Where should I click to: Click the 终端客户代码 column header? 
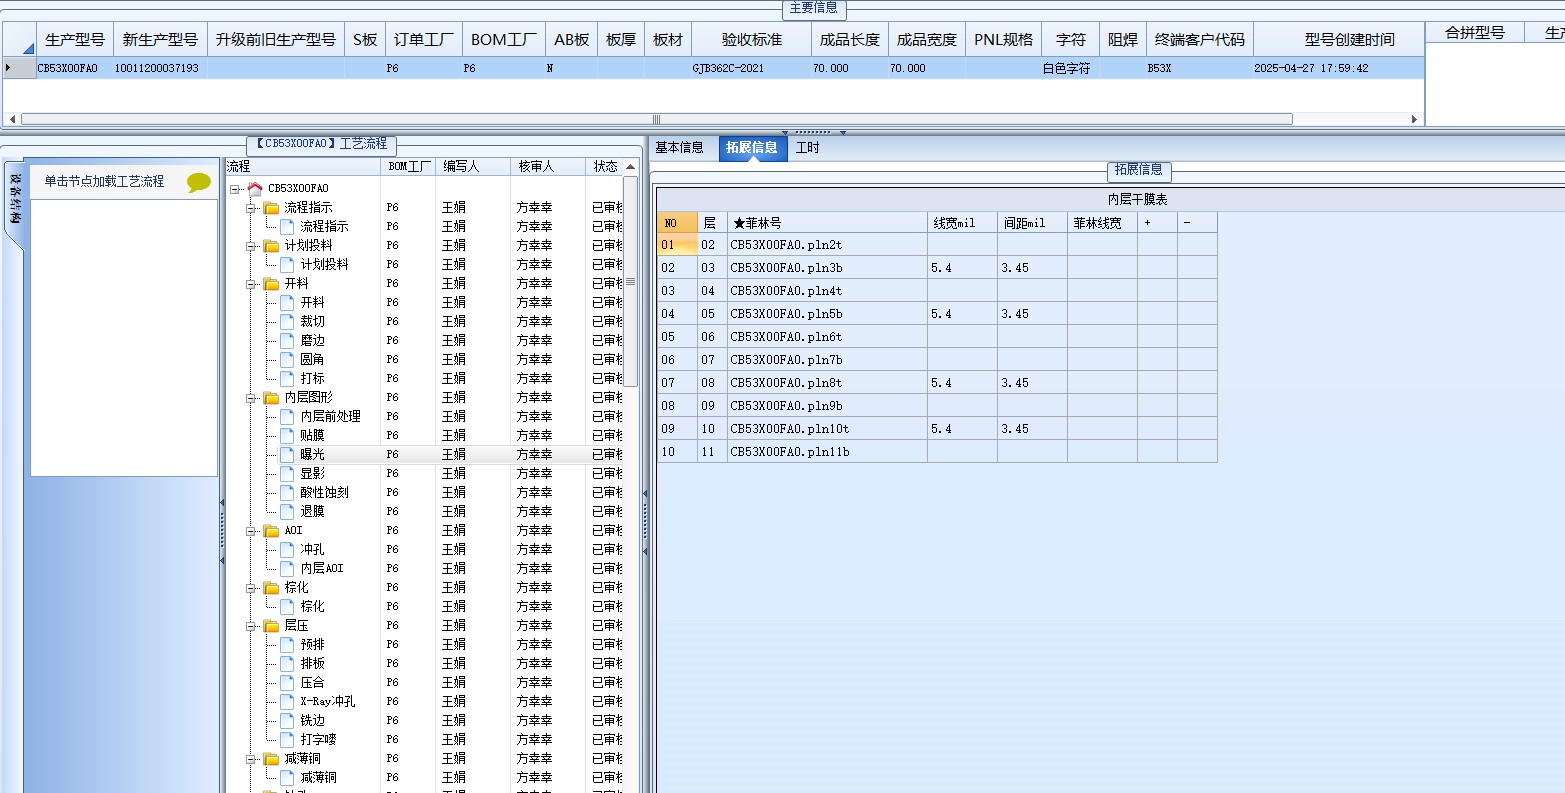click(1200, 40)
